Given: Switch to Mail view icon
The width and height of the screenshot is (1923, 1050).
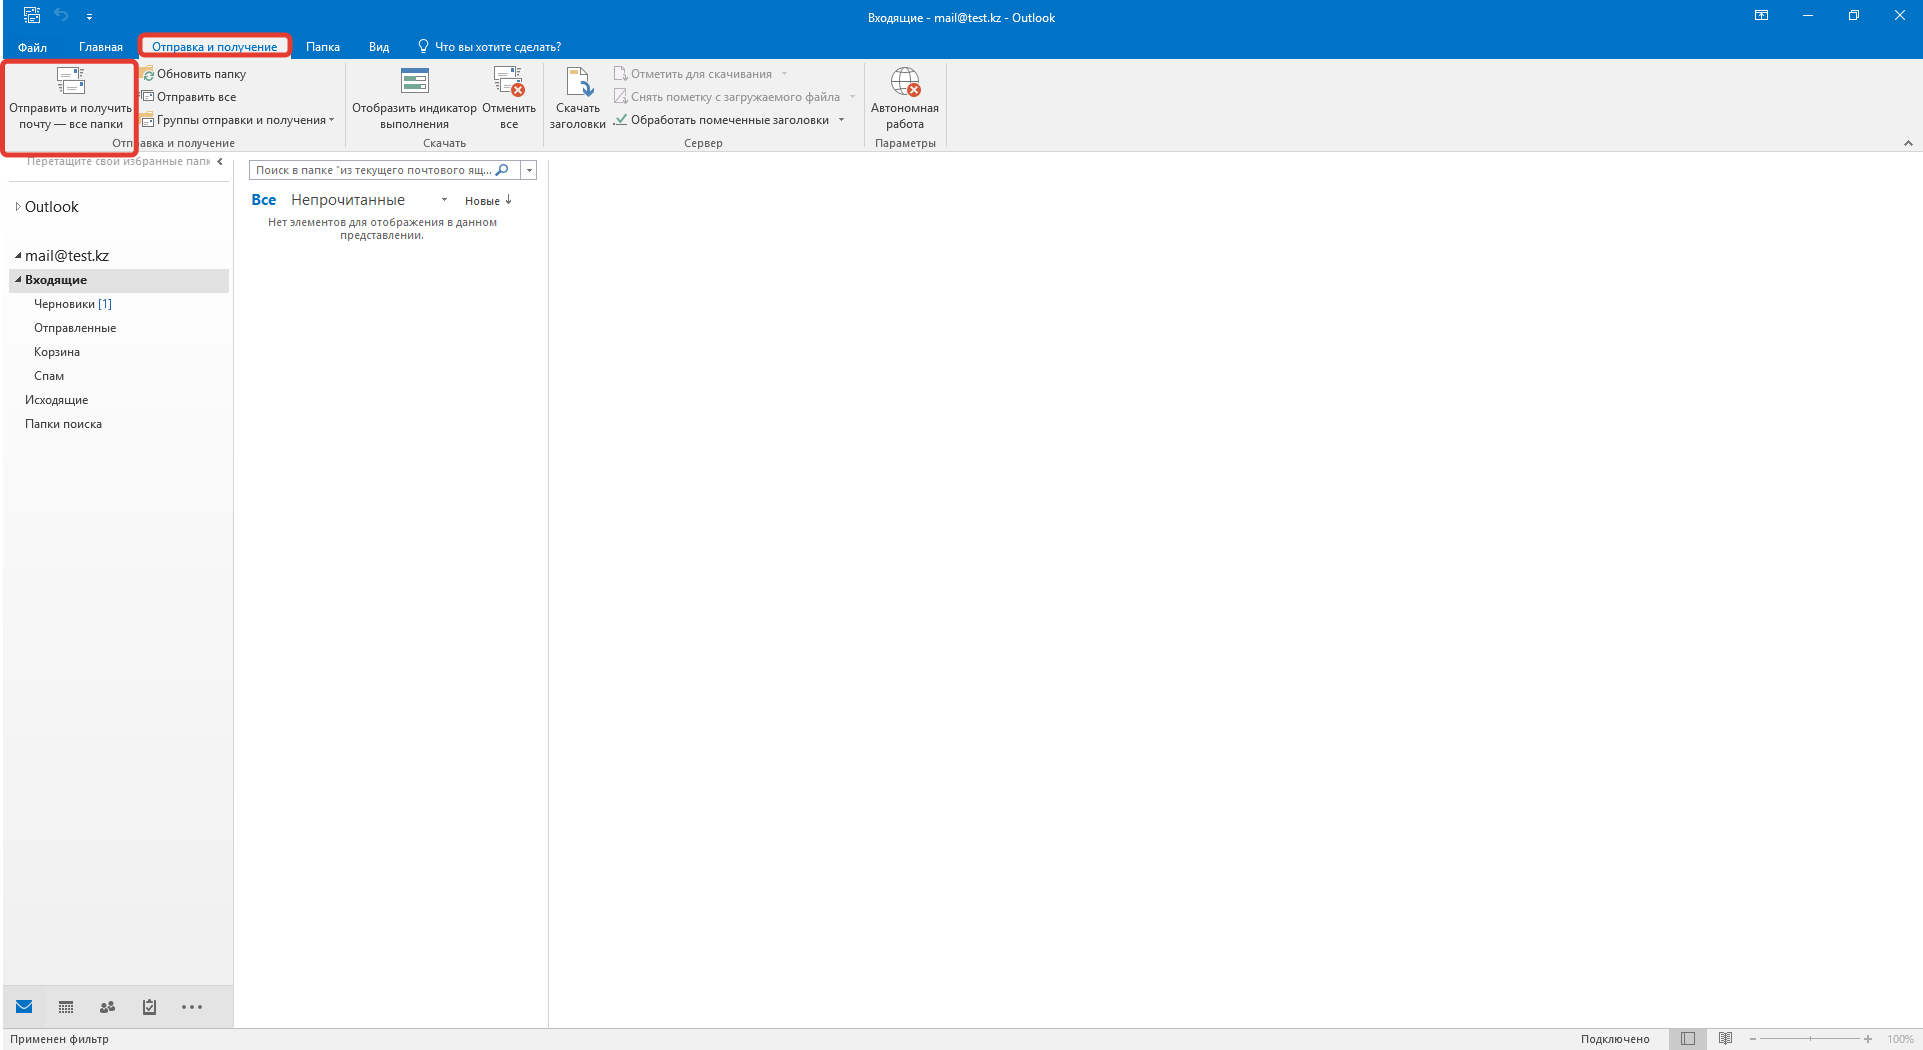Looking at the screenshot, I should (24, 1007).
